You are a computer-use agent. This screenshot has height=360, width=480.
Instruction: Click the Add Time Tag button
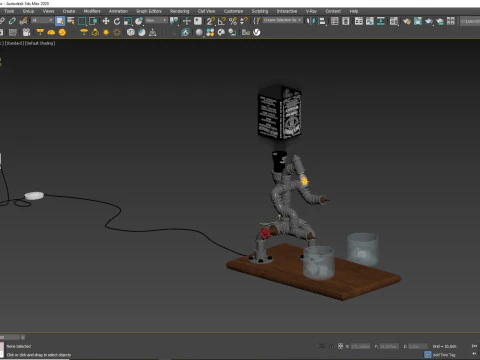click(444, 355)
